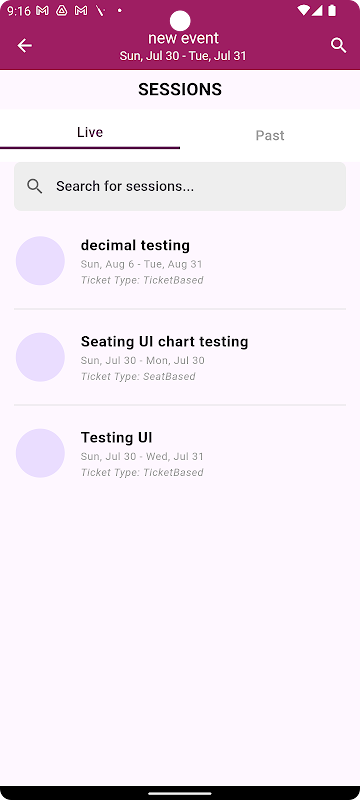Open Seating UI chart testing session
Viewport: 360px width, 800px height.
[x=180, y=357]
